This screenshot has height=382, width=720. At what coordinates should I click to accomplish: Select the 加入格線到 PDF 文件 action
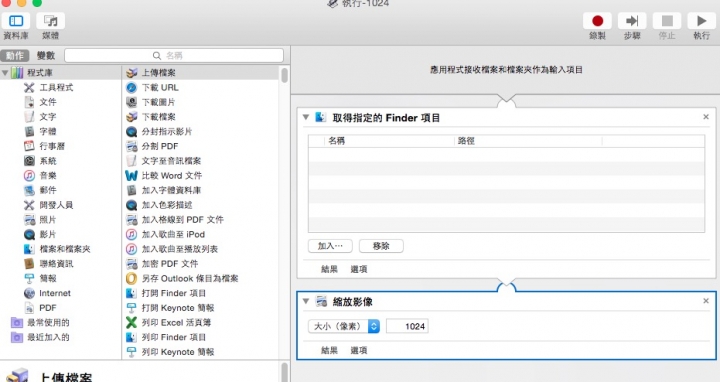[x=183, y=219]
